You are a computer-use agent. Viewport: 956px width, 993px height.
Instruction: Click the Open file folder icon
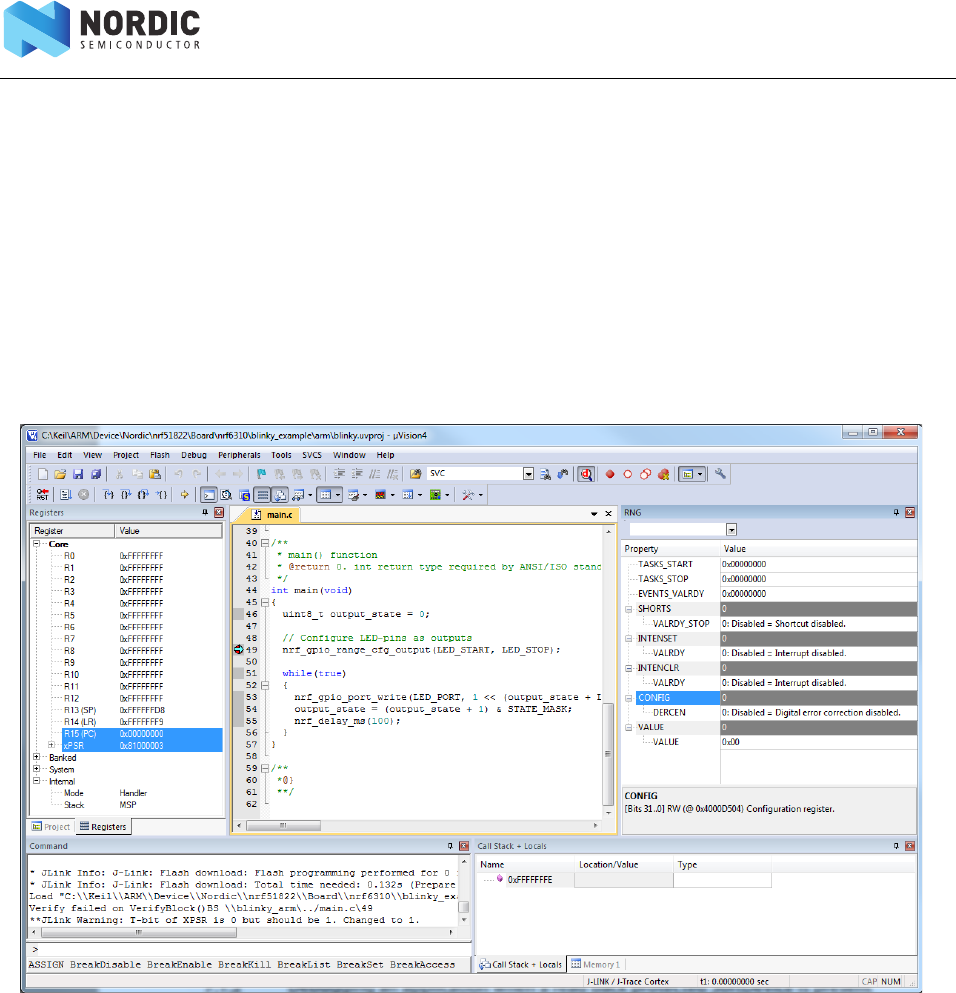point(60,474)
